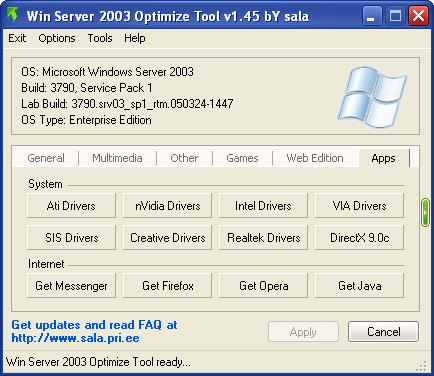Click the 'Build: 3790, Service Pack 1' line
434x376 pixels.
pos(87,88)
